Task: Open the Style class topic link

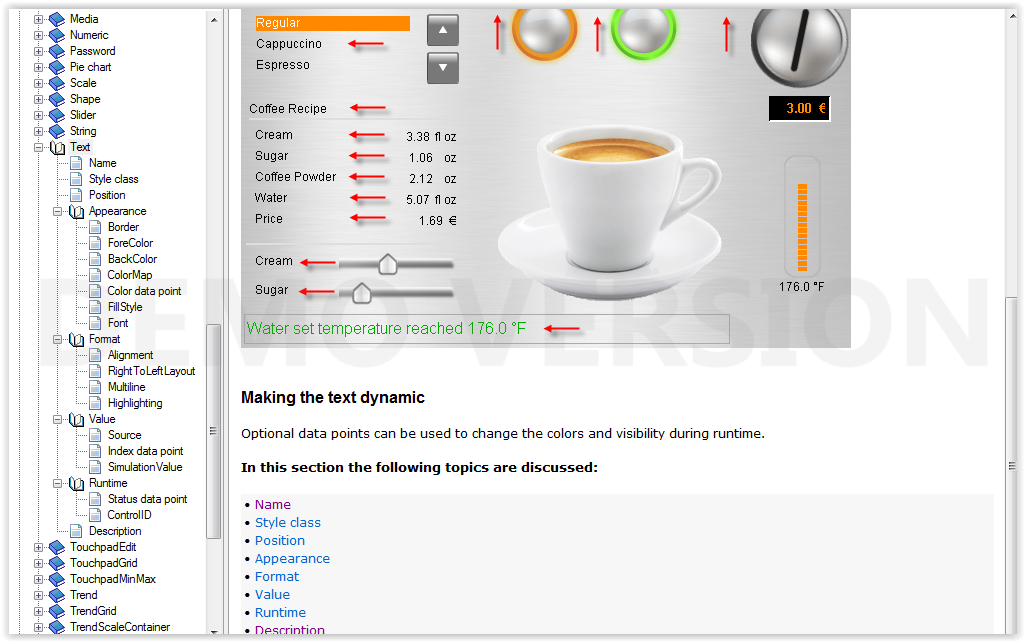Action: pos(288,523)
